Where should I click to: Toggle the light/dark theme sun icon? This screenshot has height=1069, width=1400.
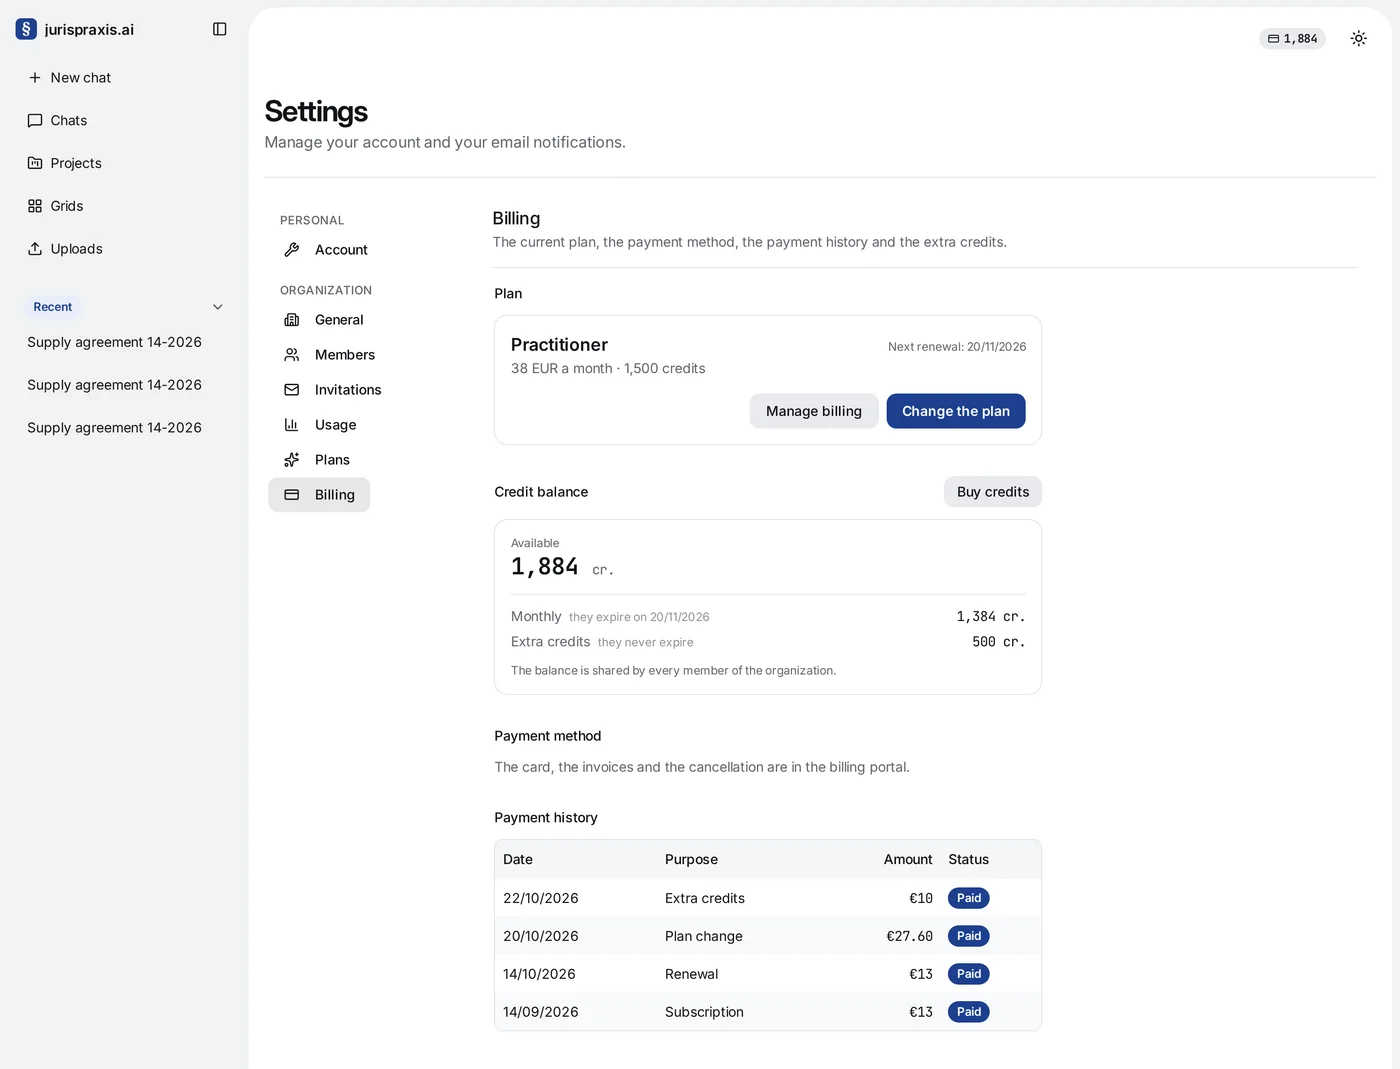(1358, 39)
